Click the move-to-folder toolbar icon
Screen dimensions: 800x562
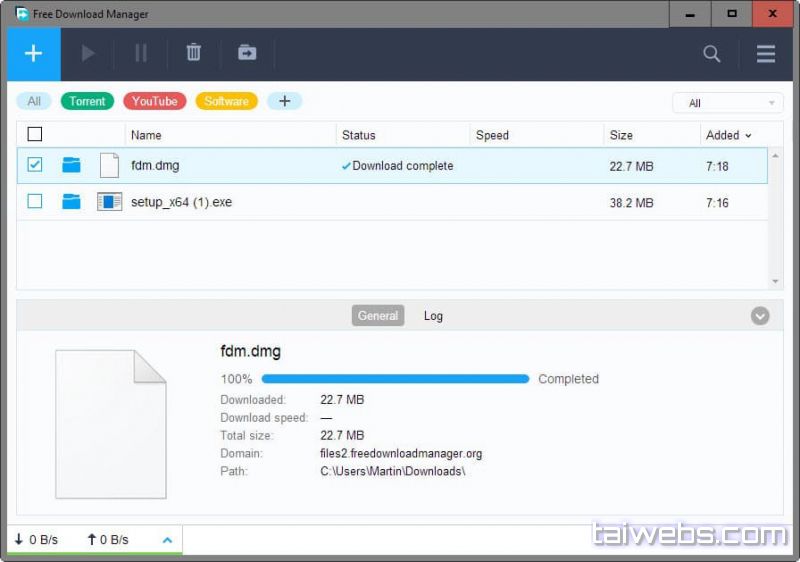tap(247, 54)
